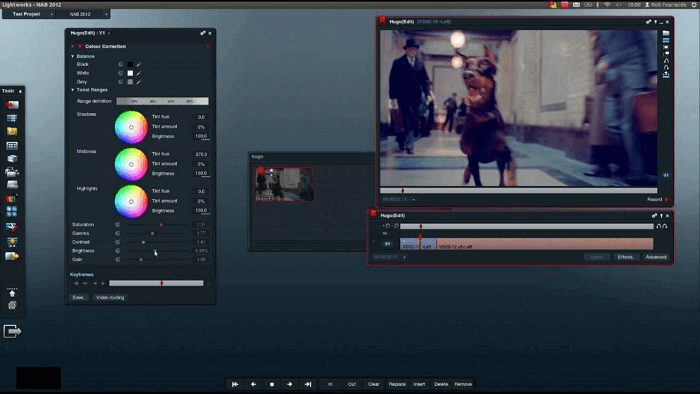This screenshot has height=394, width=700.
Task: Click the upload-arrow icon in viewer sidebar
Action: pyautogui.click(x=666, y=75)
